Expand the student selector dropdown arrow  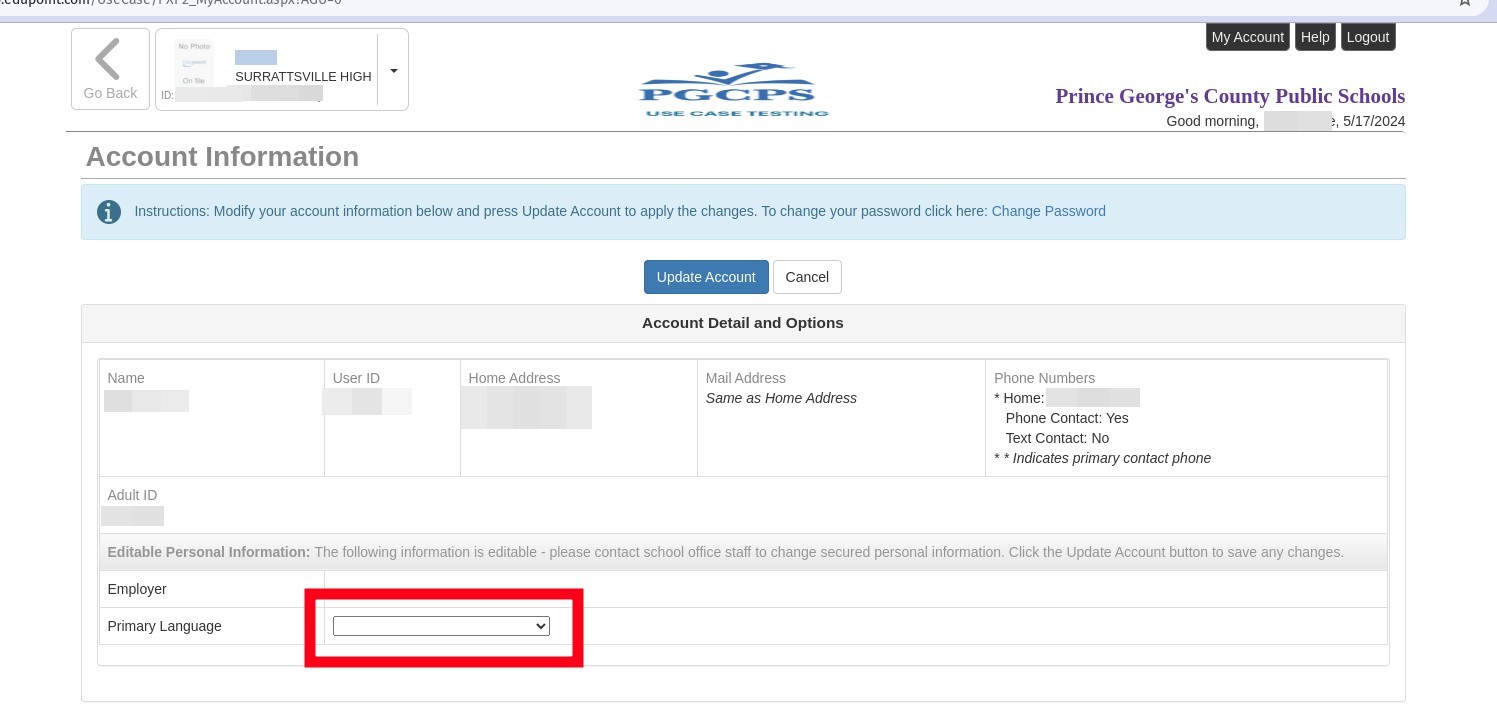click(393, 71)
